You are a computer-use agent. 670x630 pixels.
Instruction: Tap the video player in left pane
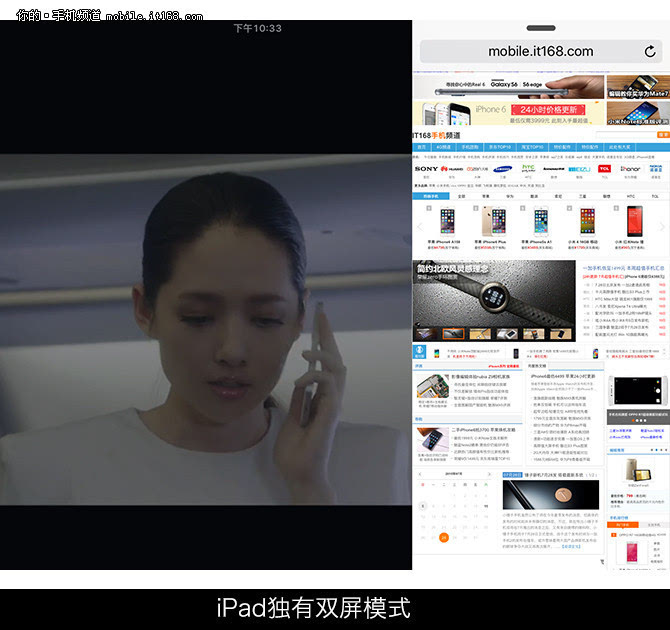[x=206, y=330]
